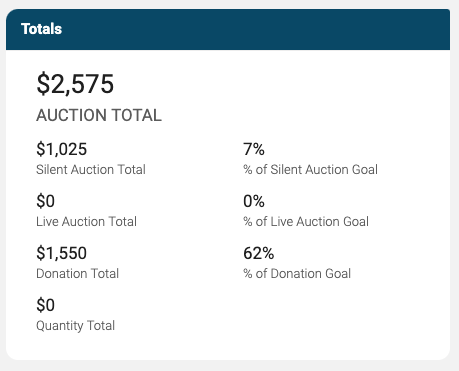This screenshot has height=371, width=459.
Task: Click the percent symbol beside 62
Action: tap(268, 253)
